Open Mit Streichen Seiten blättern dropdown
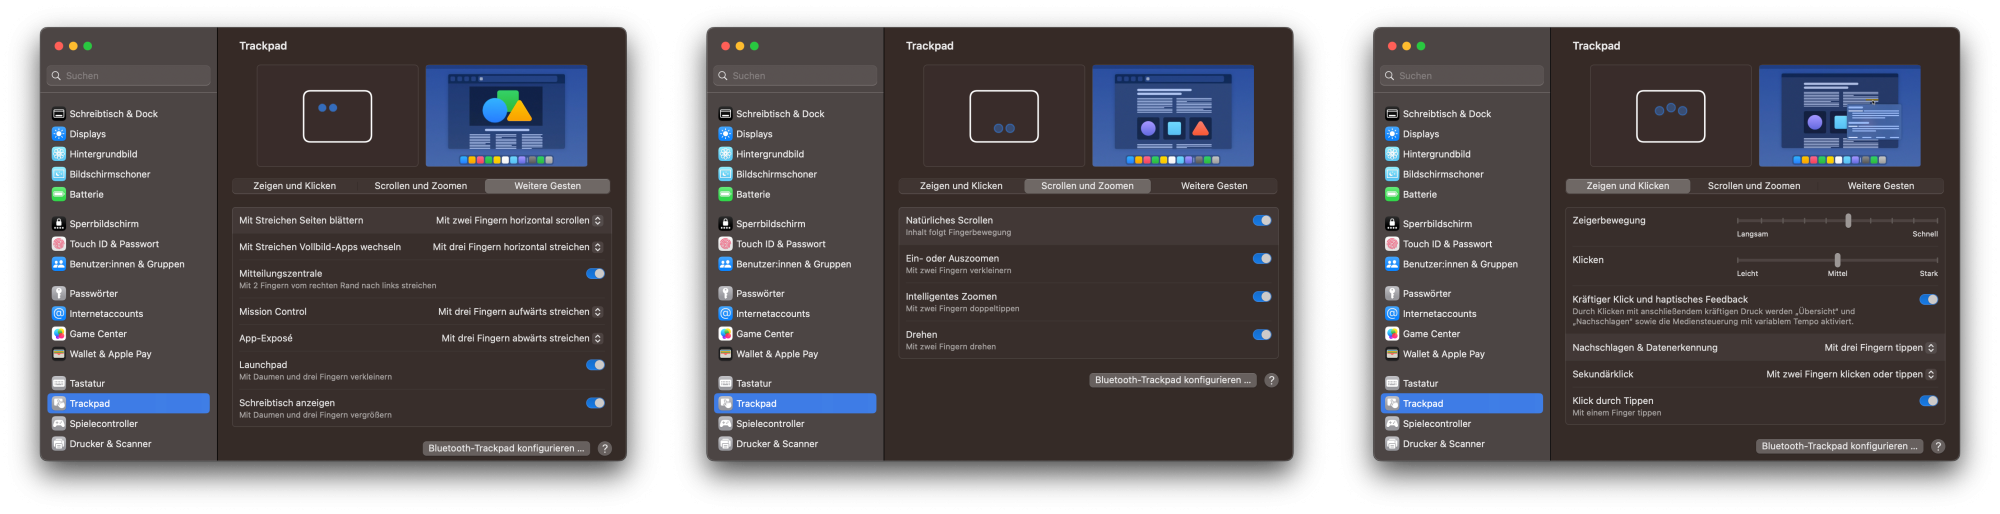This screenshot has height=514, width=2000. click(x=519, y=220)
